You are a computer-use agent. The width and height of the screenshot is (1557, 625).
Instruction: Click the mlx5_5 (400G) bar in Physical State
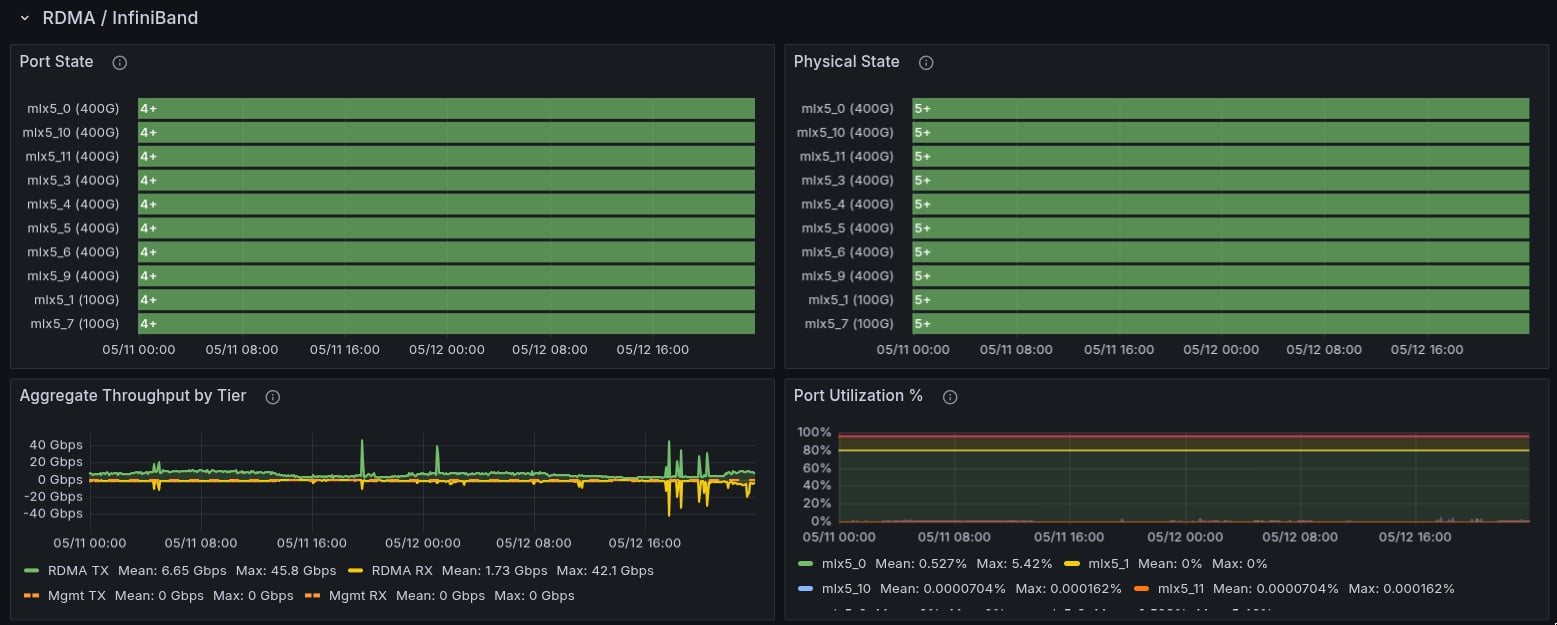pos(1220,228)
